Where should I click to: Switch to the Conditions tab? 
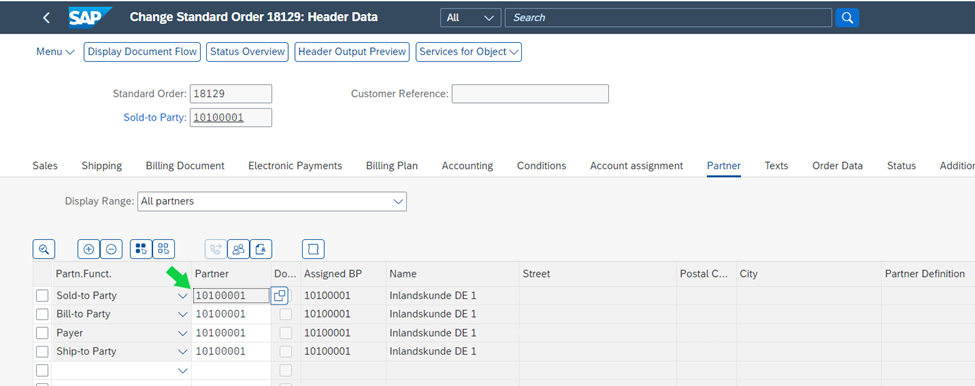[542, 166]
